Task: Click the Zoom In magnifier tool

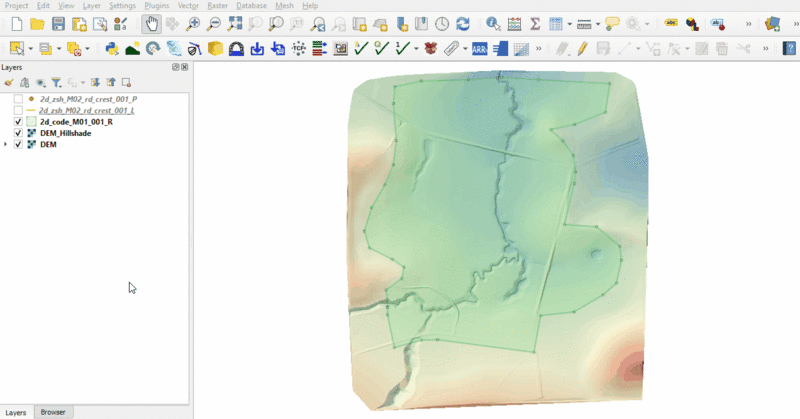Action: 192,24
